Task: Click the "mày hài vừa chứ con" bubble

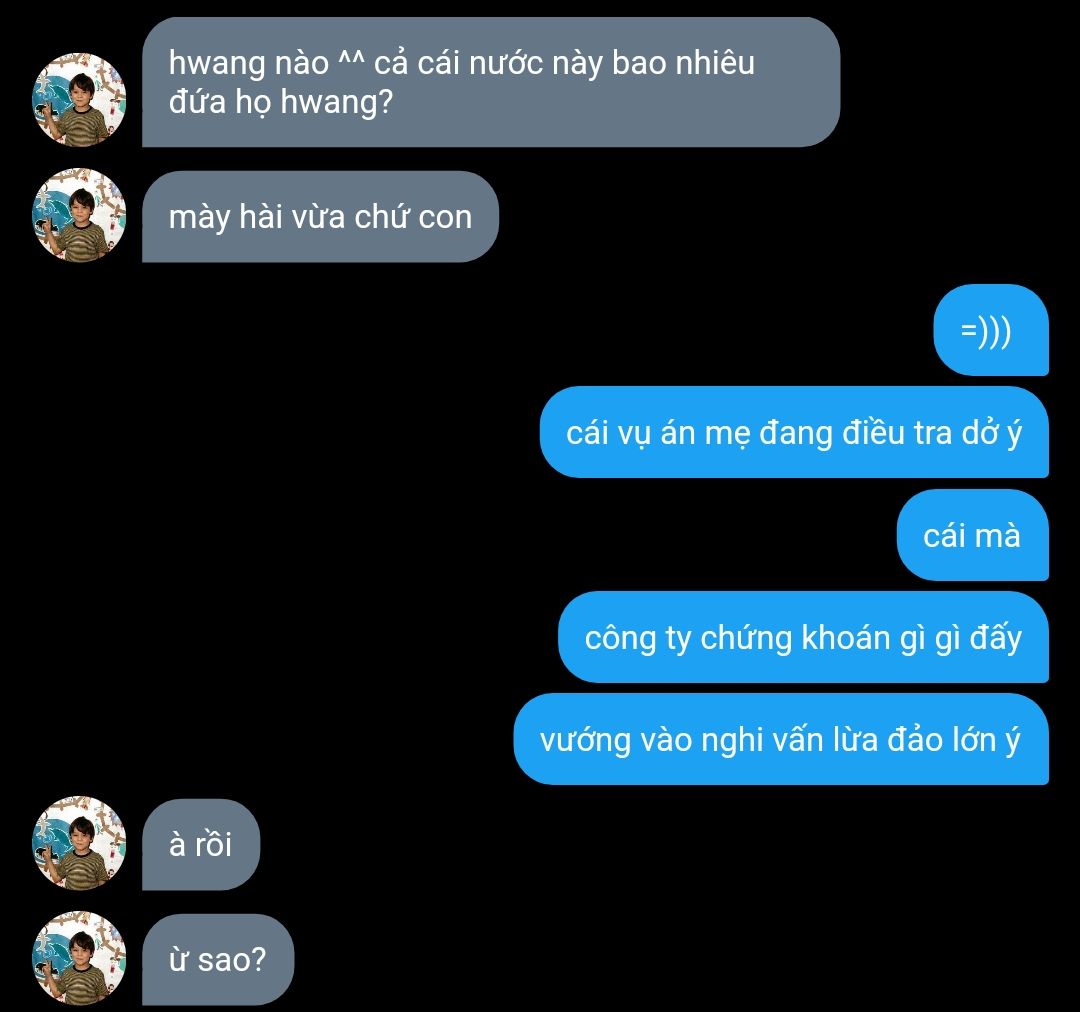Action: [x=320, y=216]
